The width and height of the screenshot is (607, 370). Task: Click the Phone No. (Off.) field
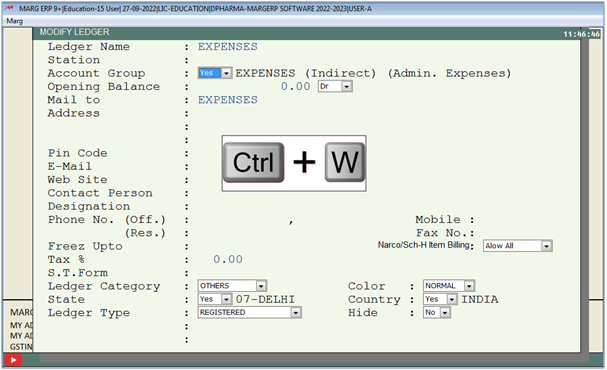(x=242, y=220)
